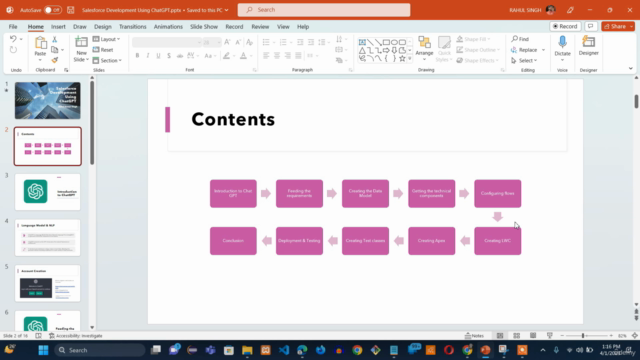Open Shape Fill dropdown
Screen dimensions: 640x360
[473, 39]
